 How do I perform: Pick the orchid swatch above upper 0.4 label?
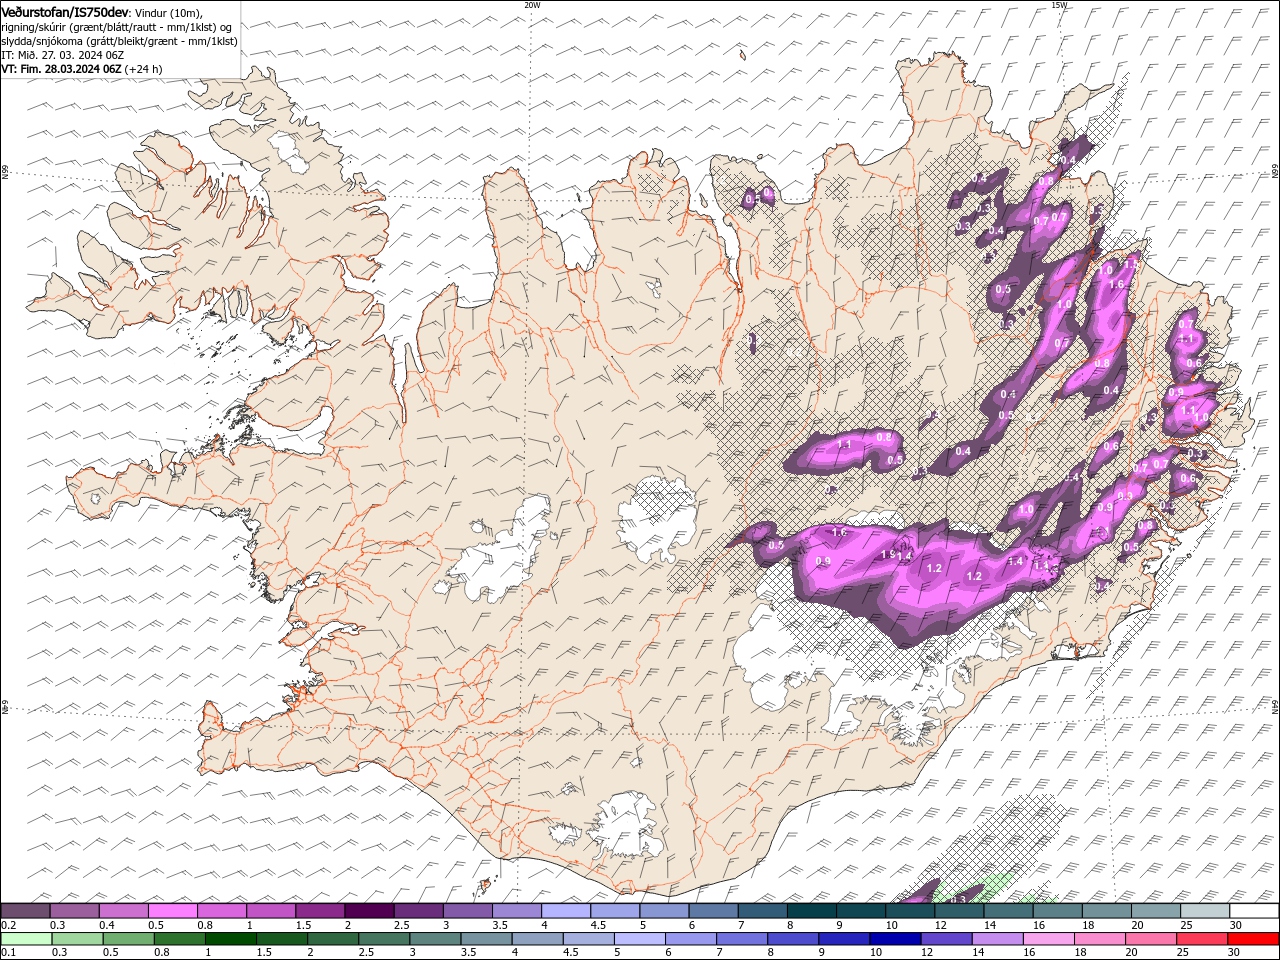pos(123,911)
